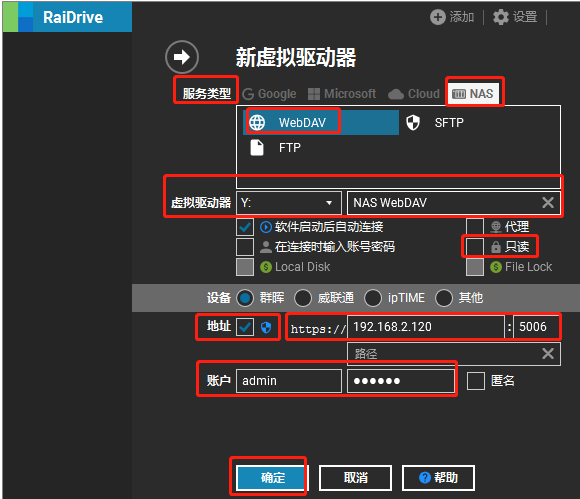
Task: Clear the 路径 field with its X
Action: point(548,353)
